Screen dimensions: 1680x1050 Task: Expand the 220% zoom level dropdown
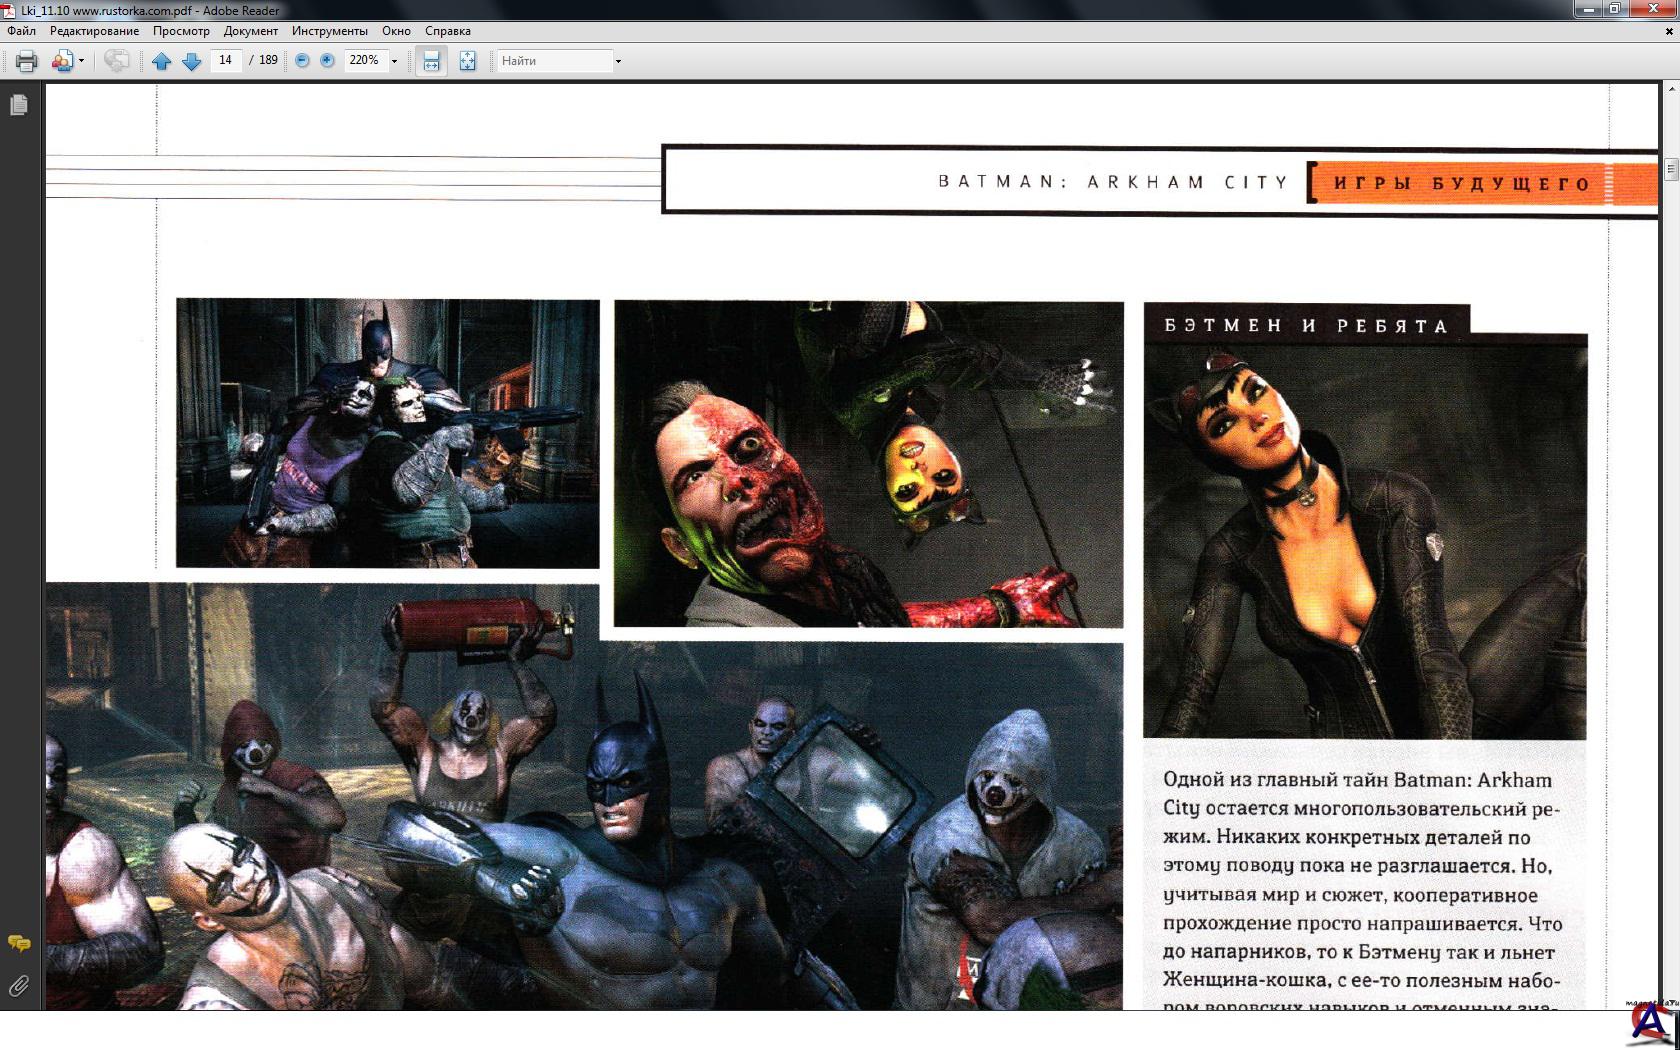coord(394,61)
